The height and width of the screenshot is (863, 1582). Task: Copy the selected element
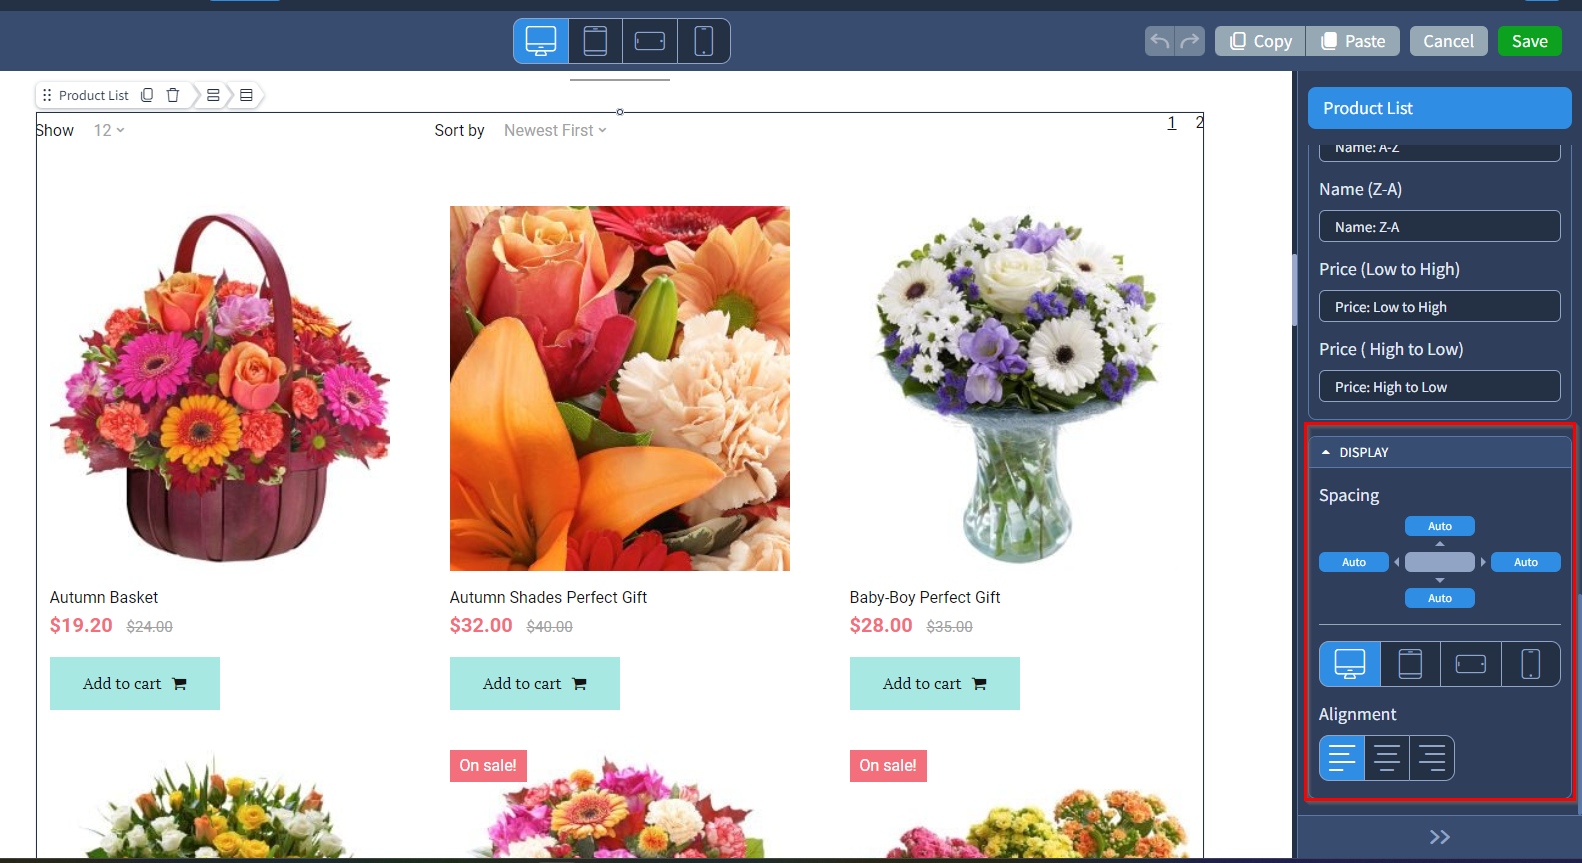1260,41
